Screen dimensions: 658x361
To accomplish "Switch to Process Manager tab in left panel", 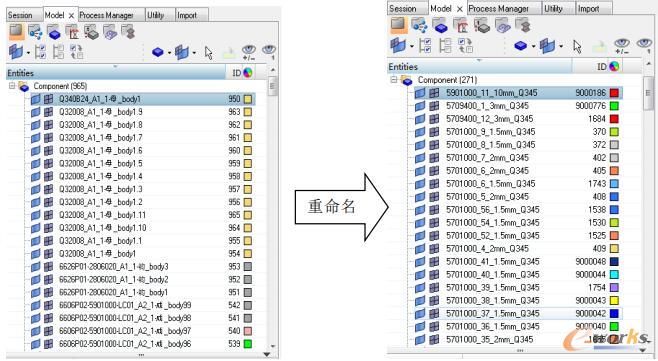I will pos(107,15).
